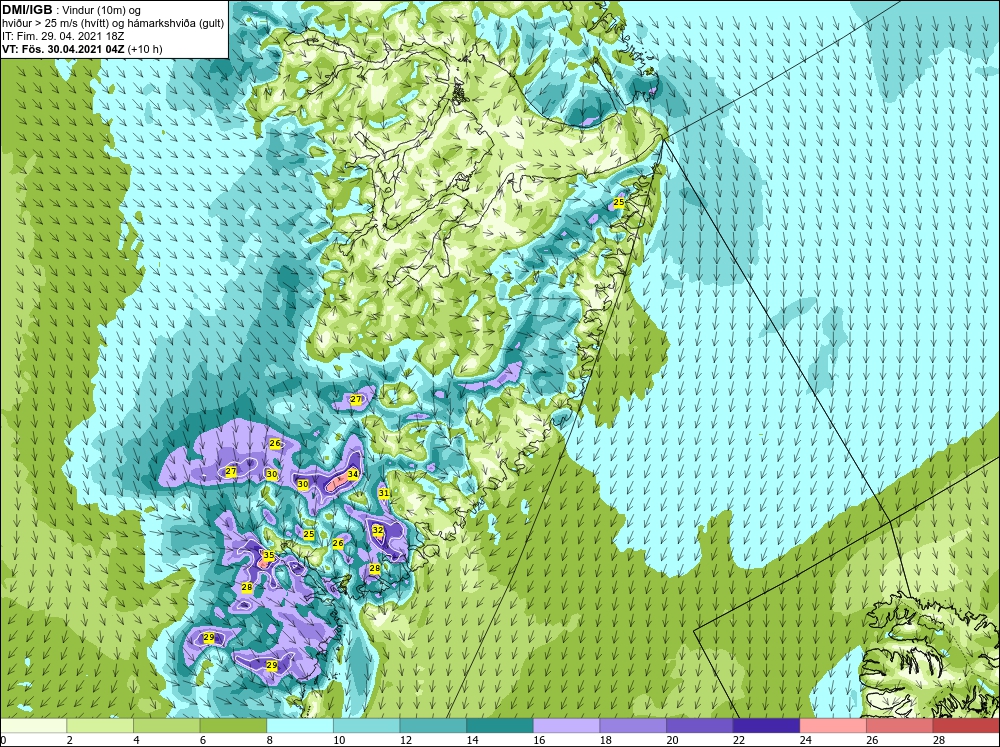Click the "DMI/IGB" title text
Image resolution: width=1000 pixels, height=747 pixels.
tap(27, 10)
